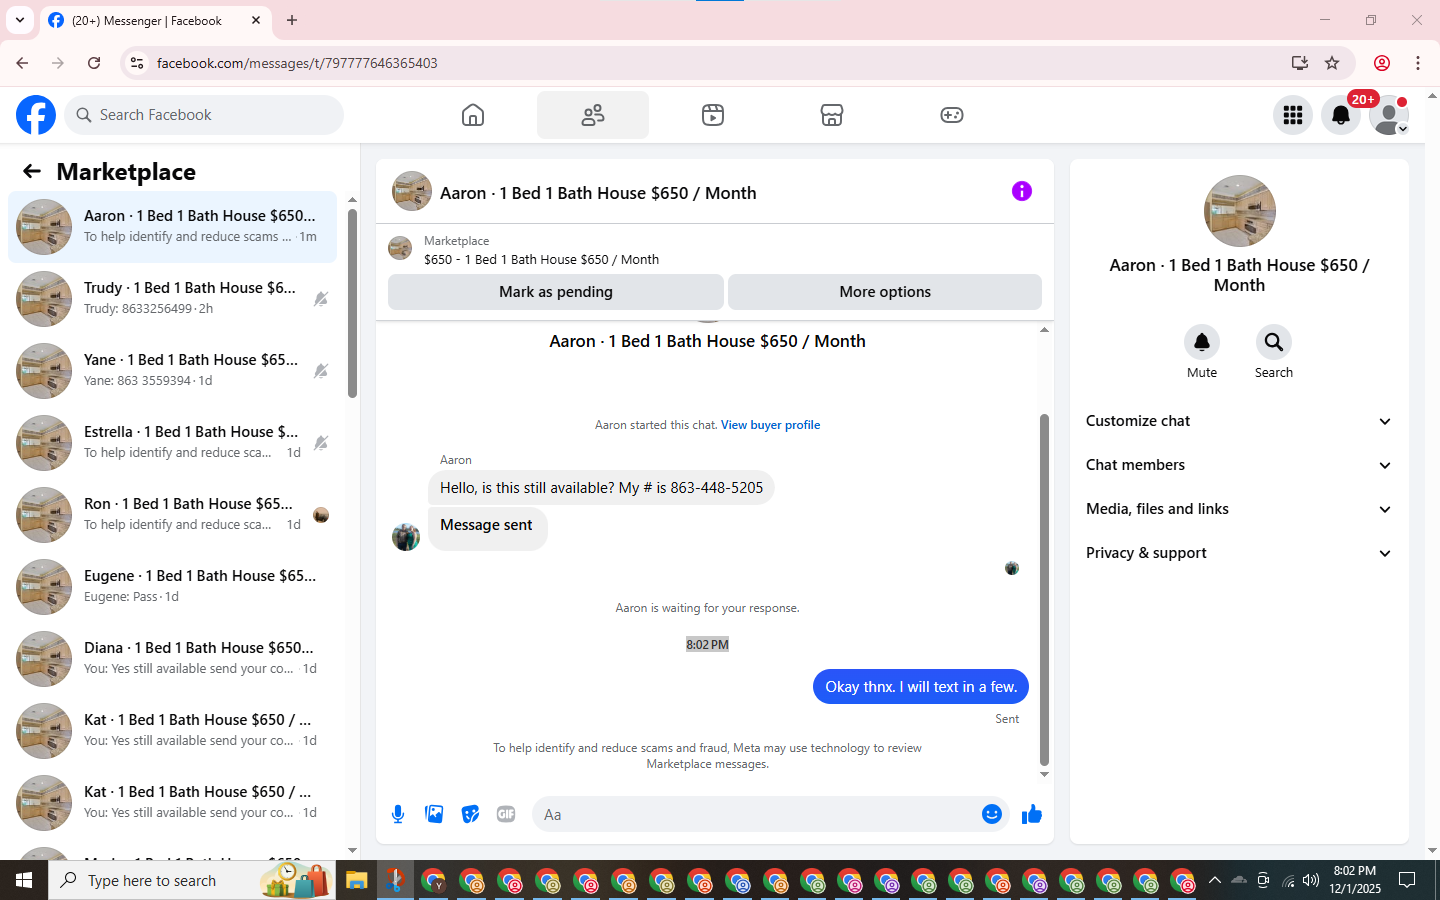The width and height of the screenshot is (1440, 900).
Task: Open Aaron's conversation in the list
Action: tap(173, 227)
